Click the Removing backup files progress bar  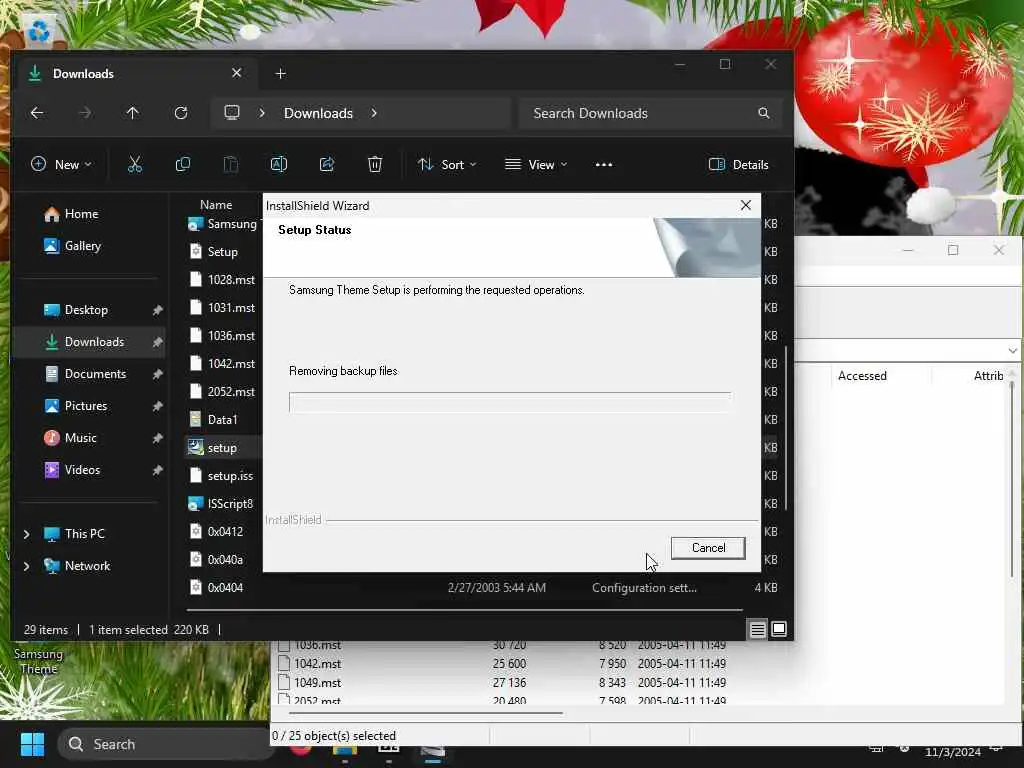[x=510, y=402]
